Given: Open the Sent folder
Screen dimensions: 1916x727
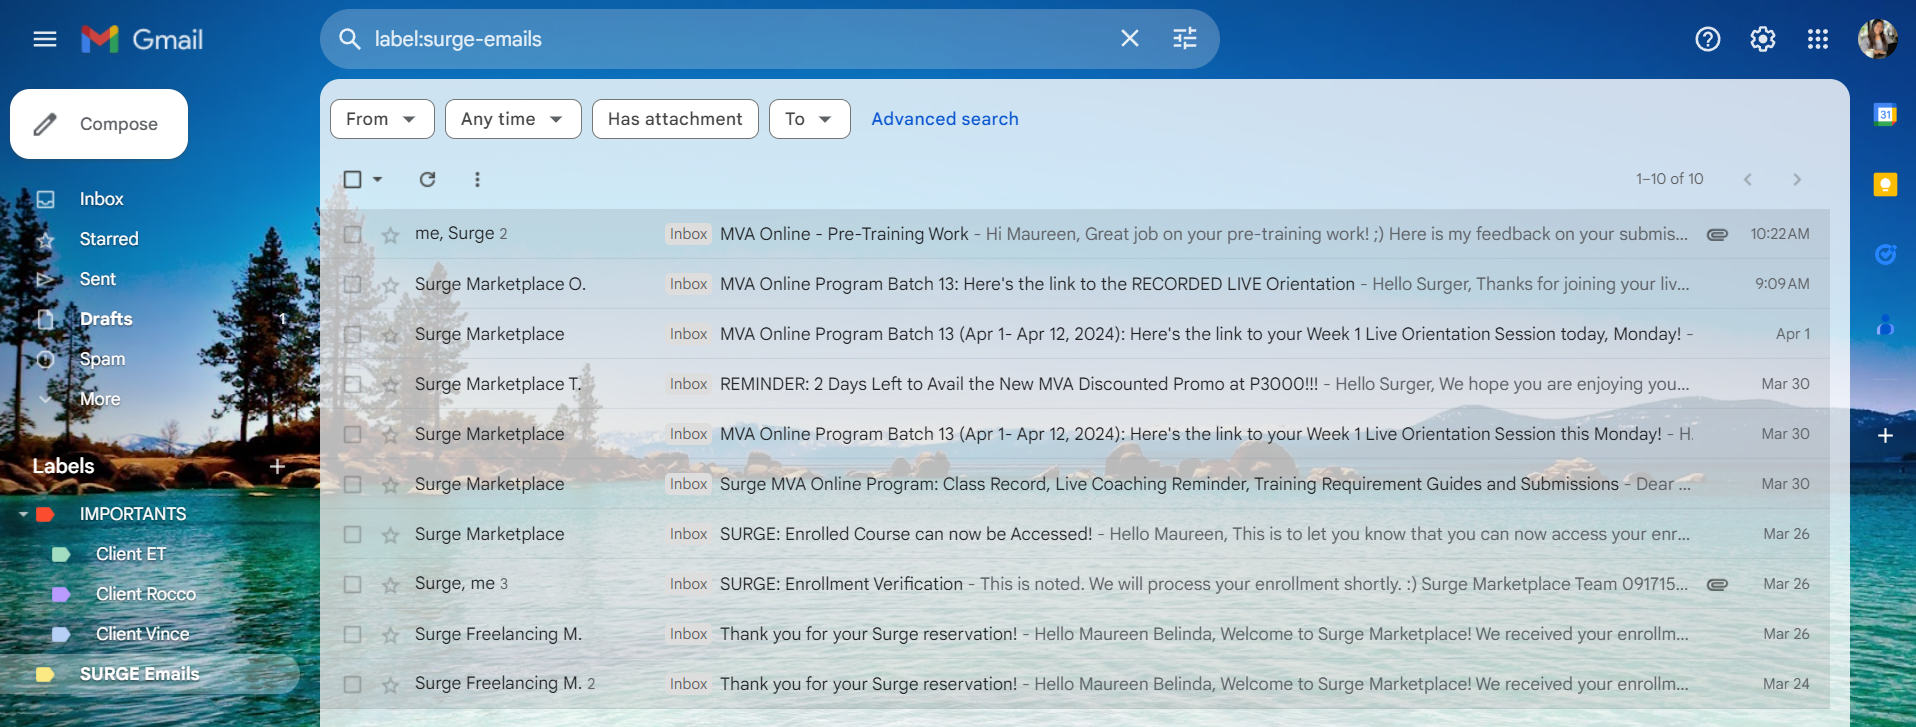Looking at the screenshot, I should (x=98, y=279).
